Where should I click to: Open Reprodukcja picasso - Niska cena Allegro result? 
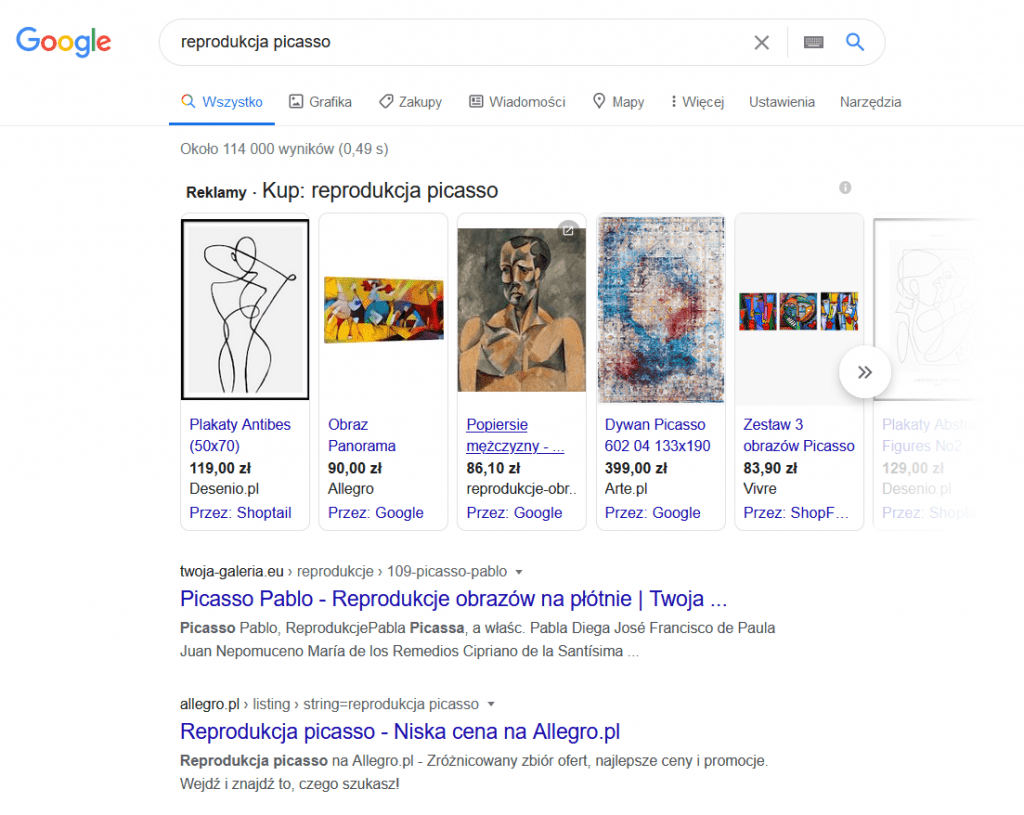tap(400, 731)
